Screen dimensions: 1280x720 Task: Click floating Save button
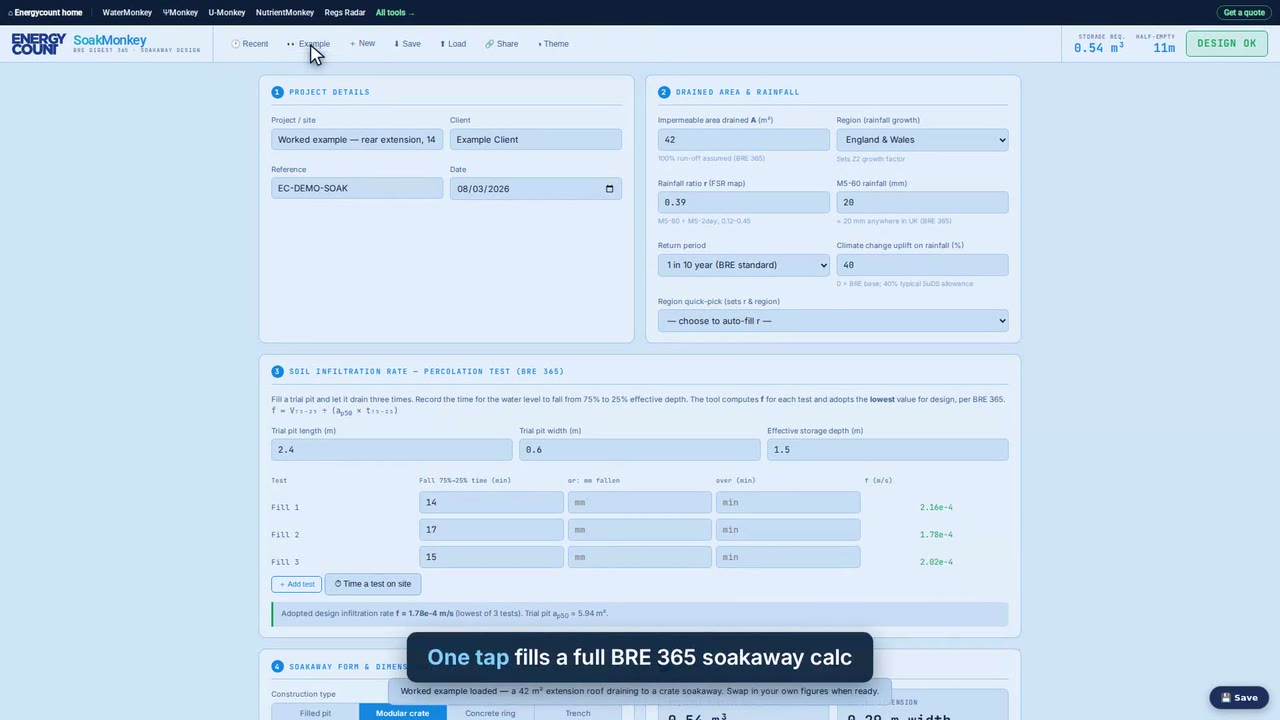click(1239, 698)
